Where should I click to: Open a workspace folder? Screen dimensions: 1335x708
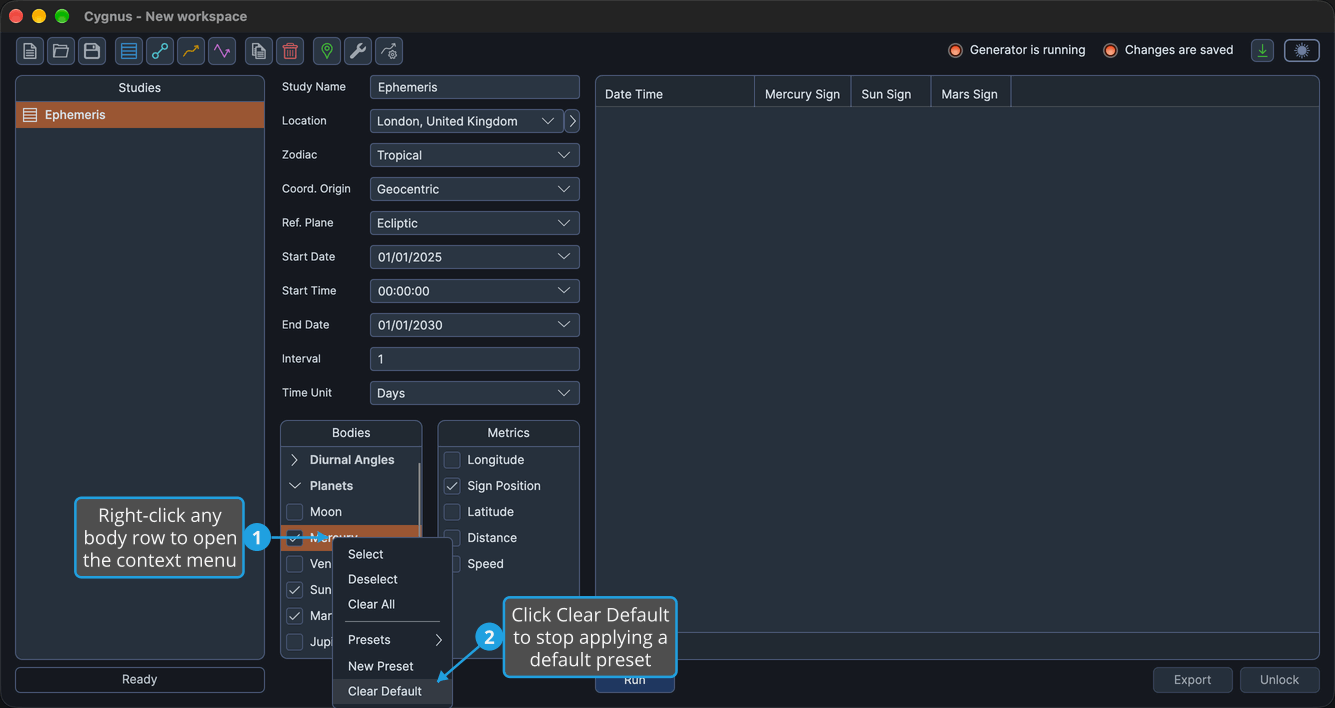point(61,51)
